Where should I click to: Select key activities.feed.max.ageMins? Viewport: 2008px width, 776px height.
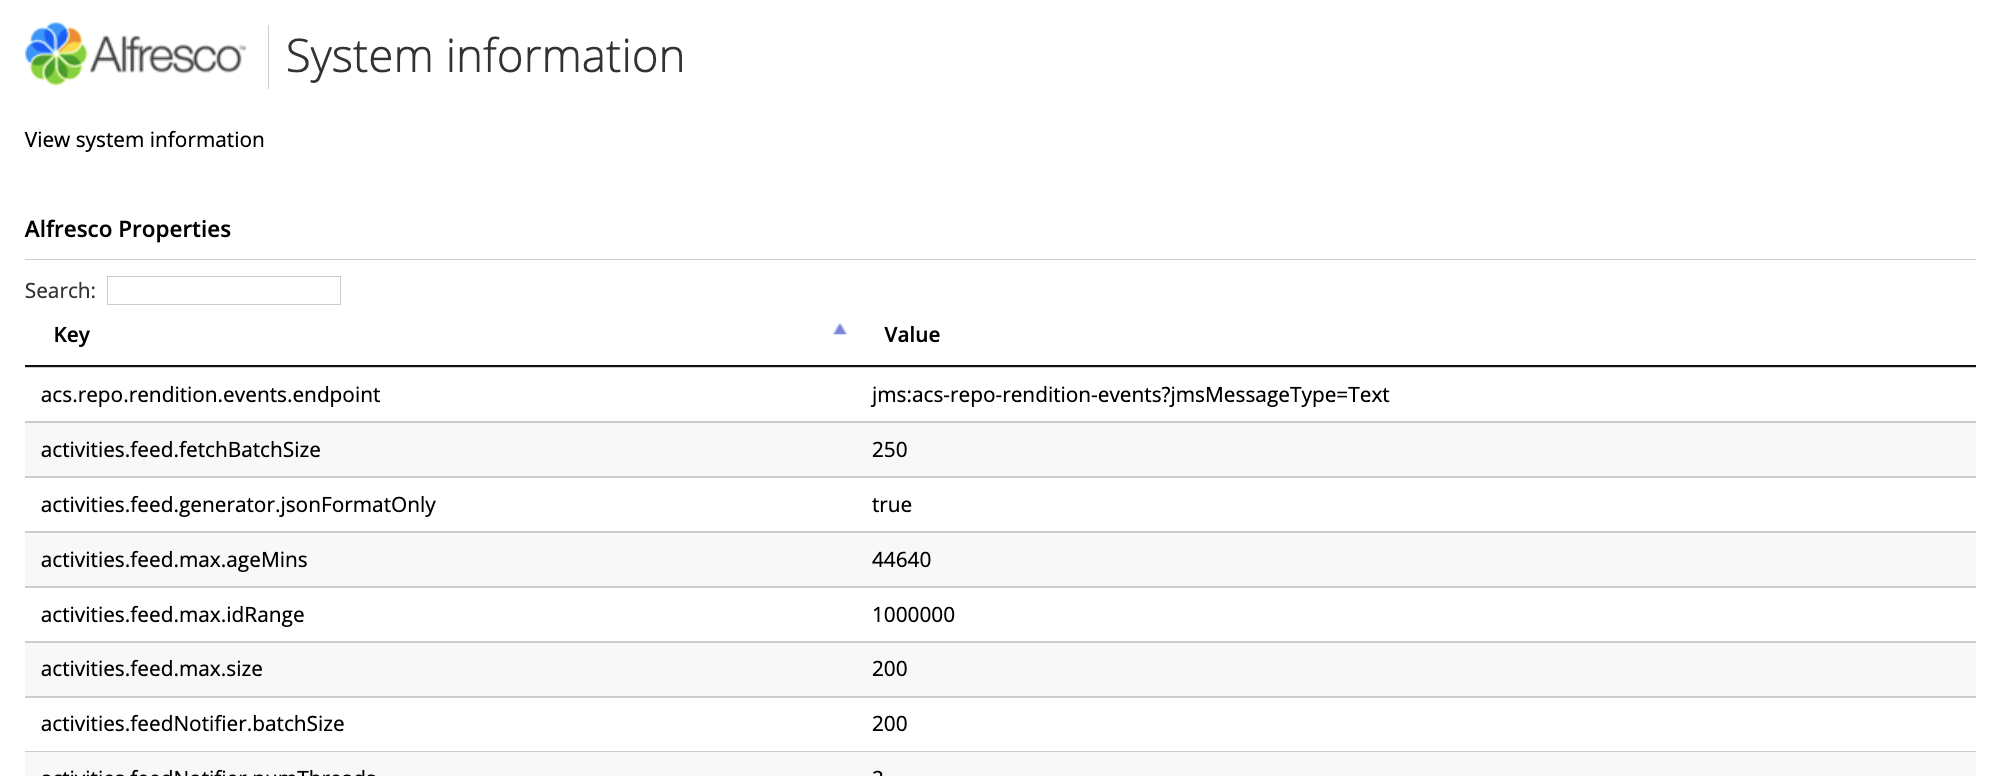174,560
